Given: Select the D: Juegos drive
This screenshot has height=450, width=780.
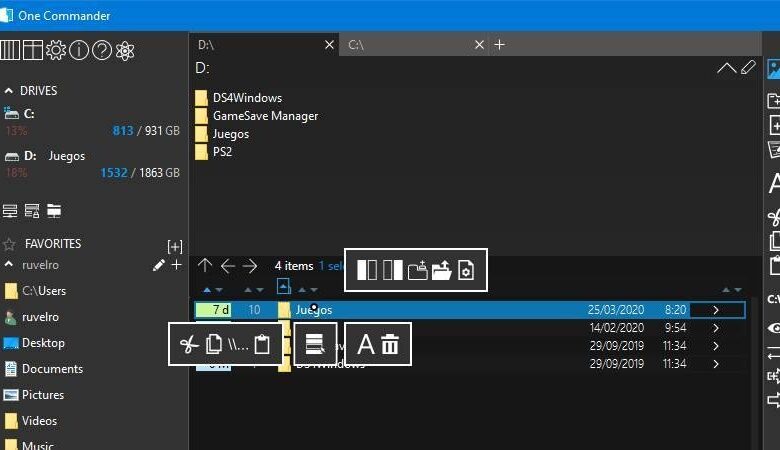Looking at the screenshot, I should 93,164.
